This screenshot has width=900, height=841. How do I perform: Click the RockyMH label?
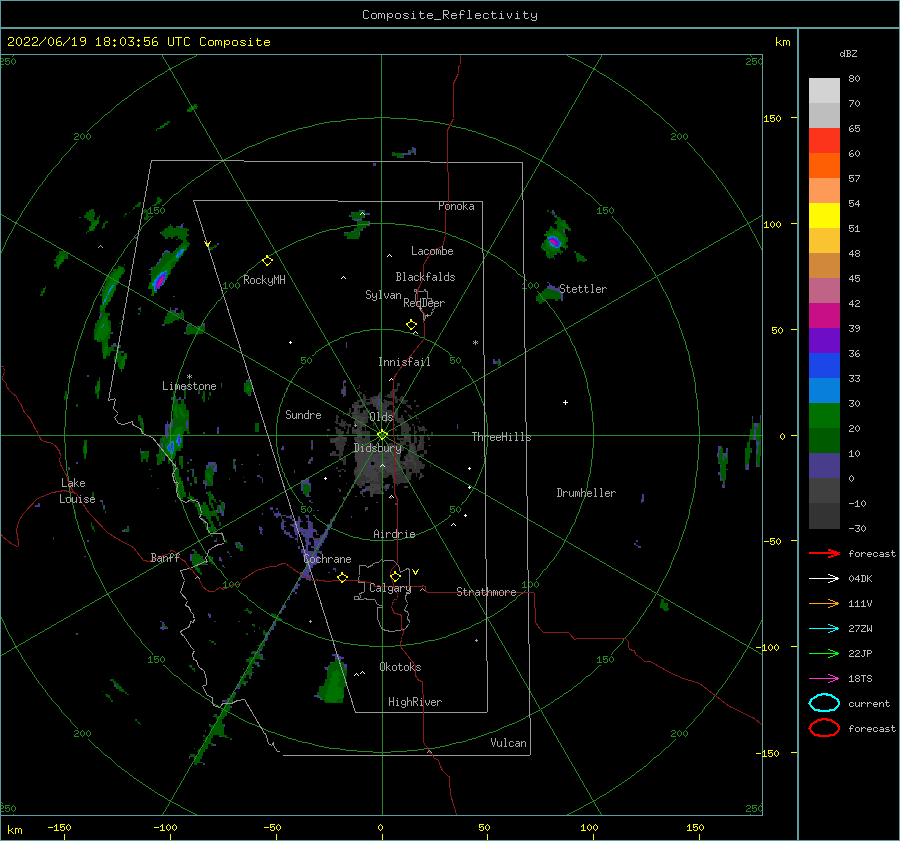[x=264, y=280]
